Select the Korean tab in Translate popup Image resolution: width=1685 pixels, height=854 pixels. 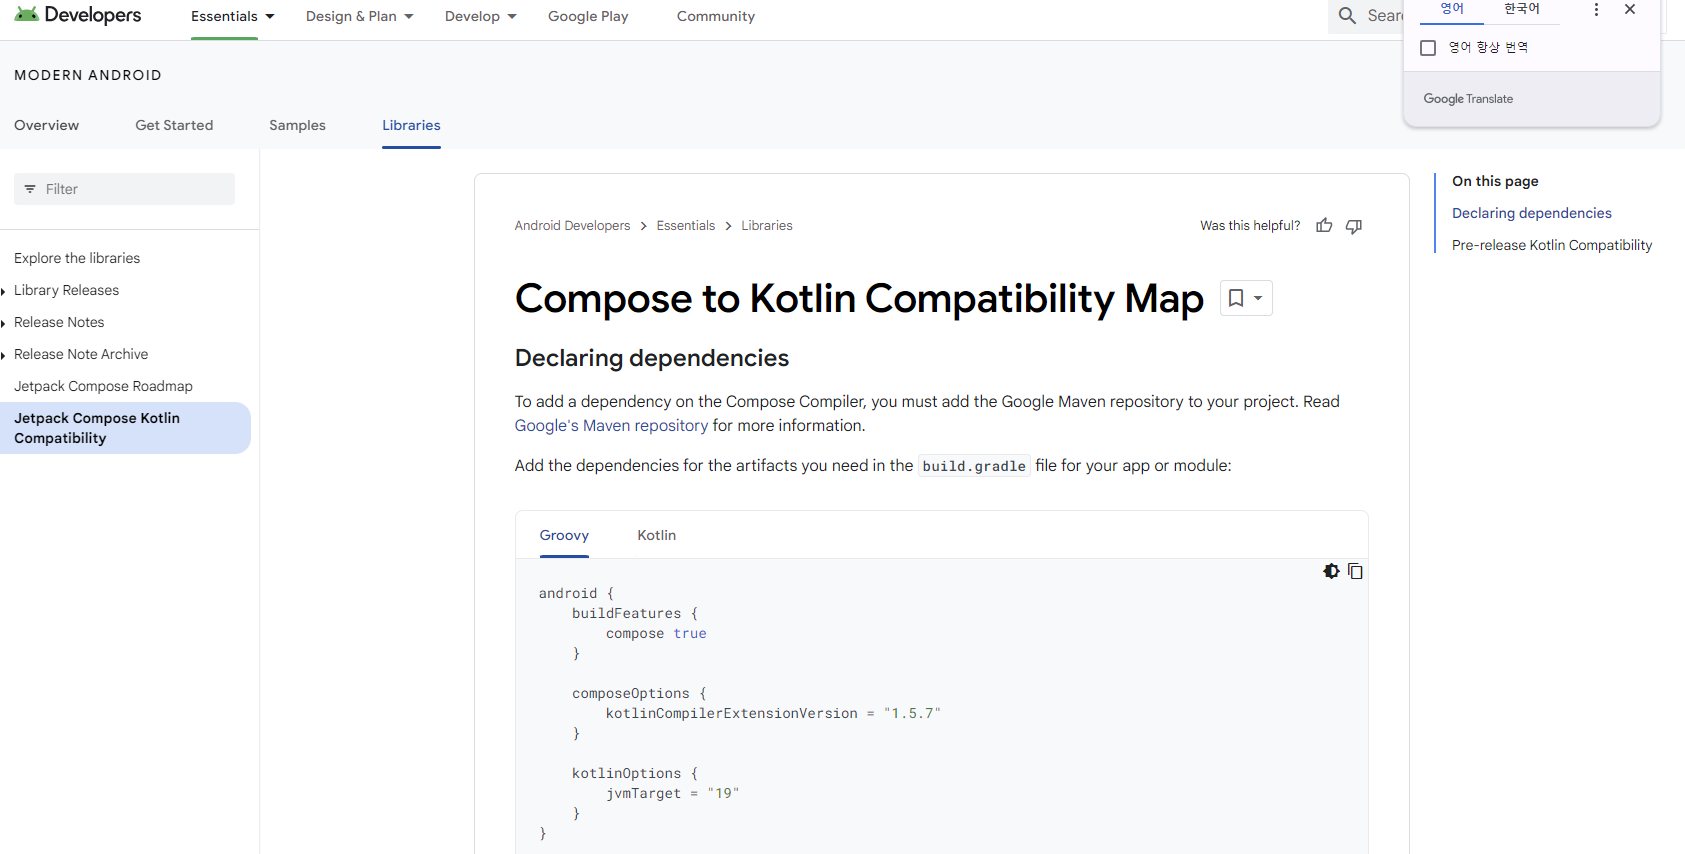point(1522,9)
